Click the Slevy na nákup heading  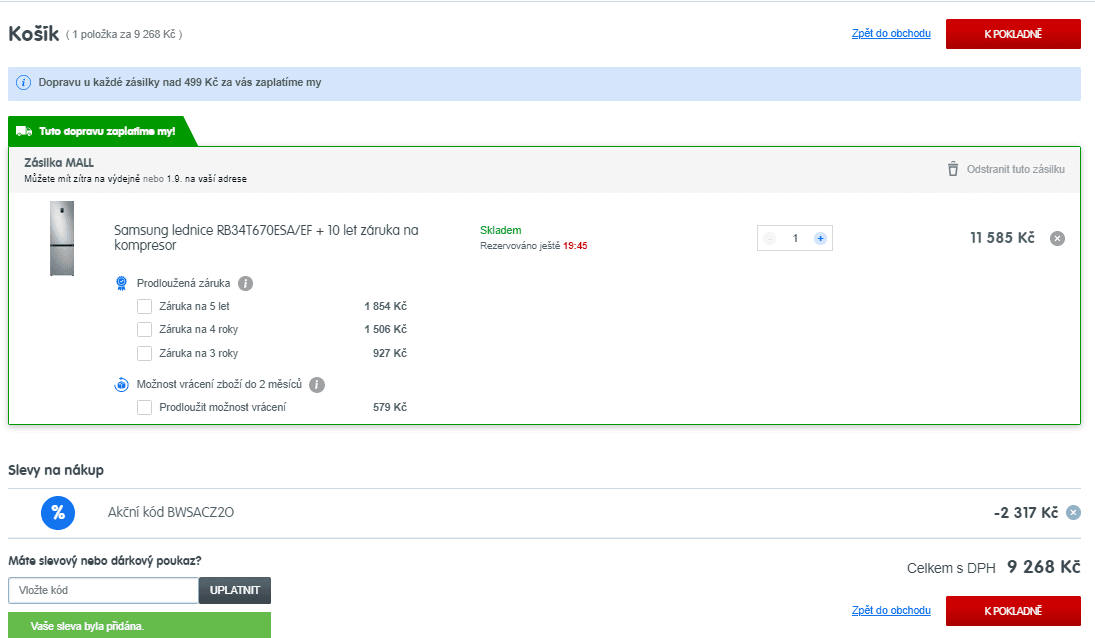click(56, 470)
